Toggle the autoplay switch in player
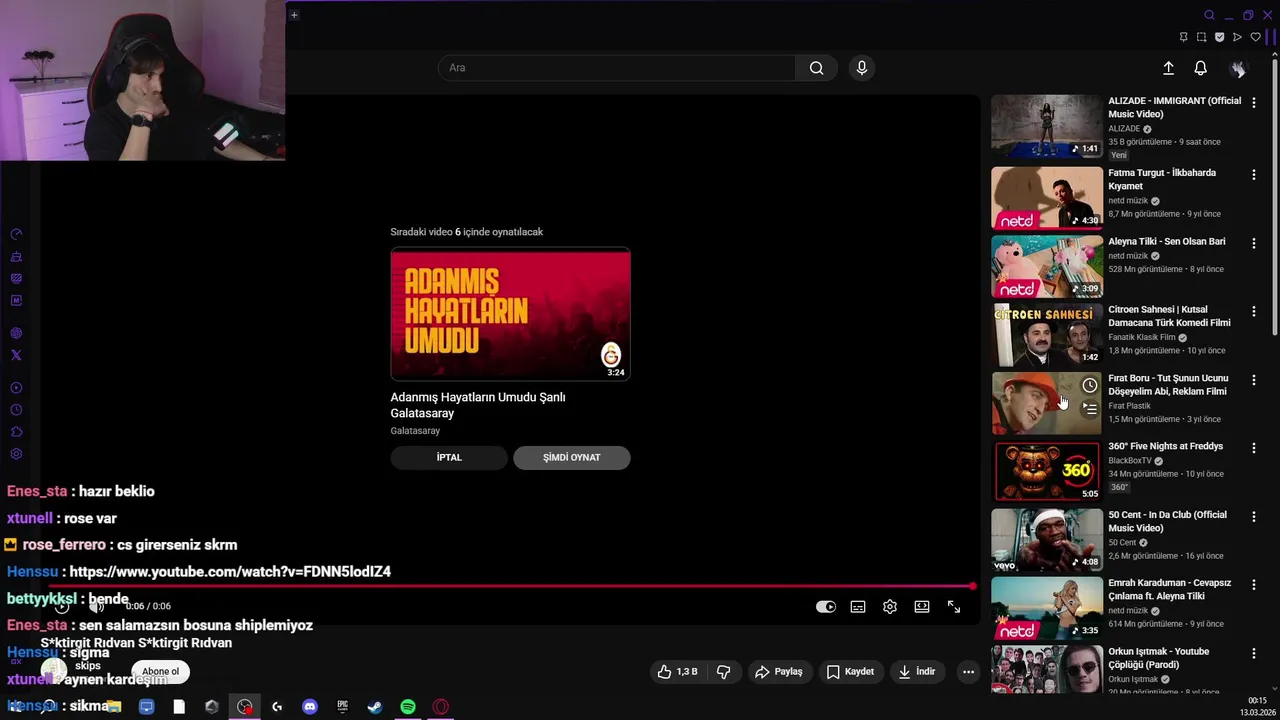Viewport: 1280px width, 720px height. click(825, 607)
